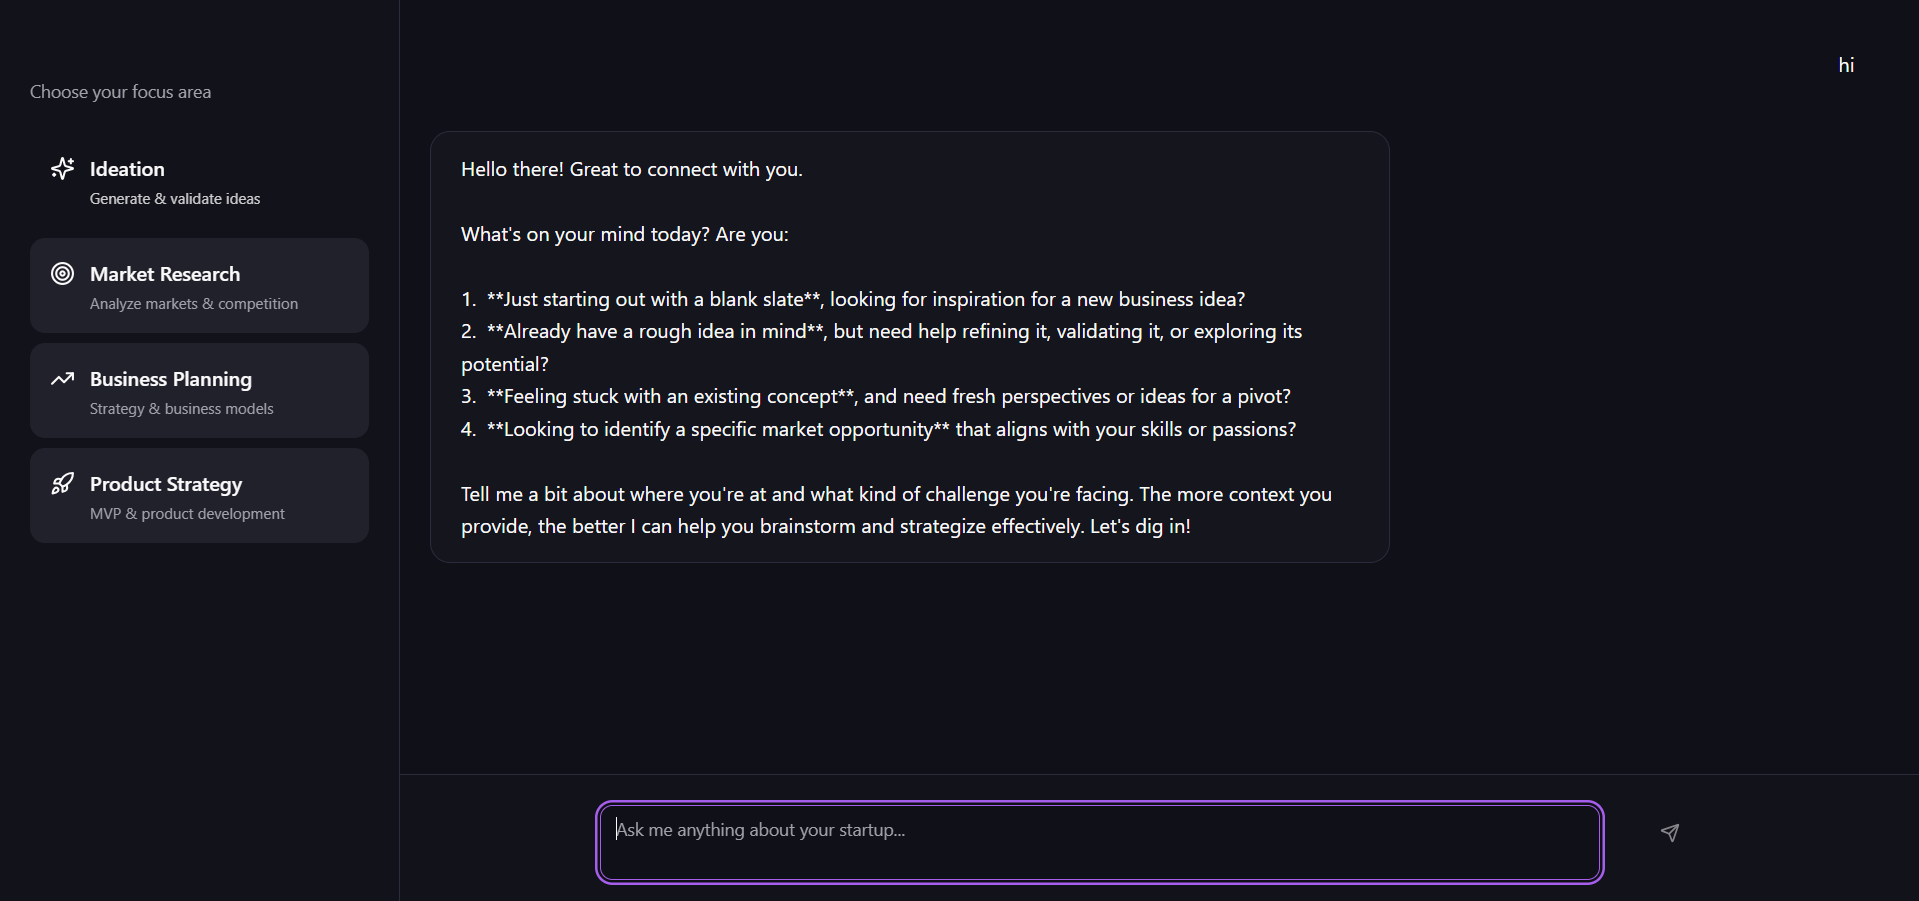Click the 'Feeling stuck with an existing concept' line

[x=888, y=397]
